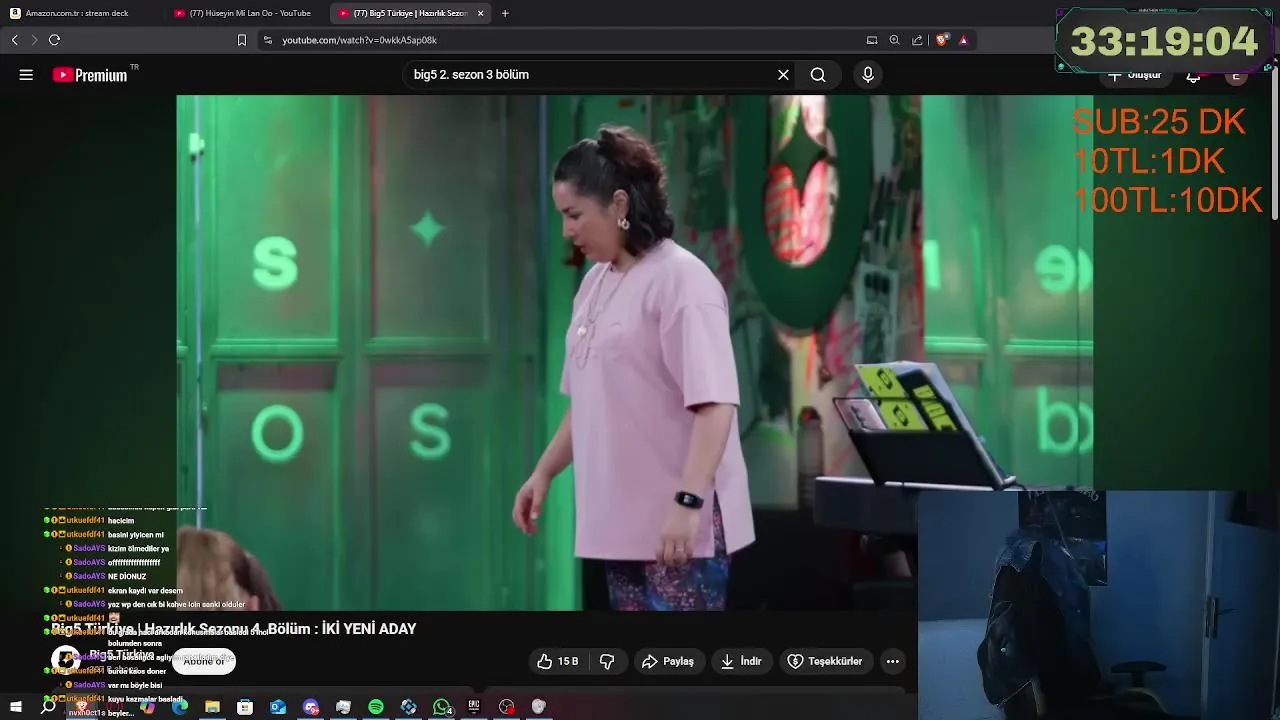The height and width of the screenshot is (720, 1280).
Task: Open the YouTube hamburger guide menu
Action: pos(26,75)
